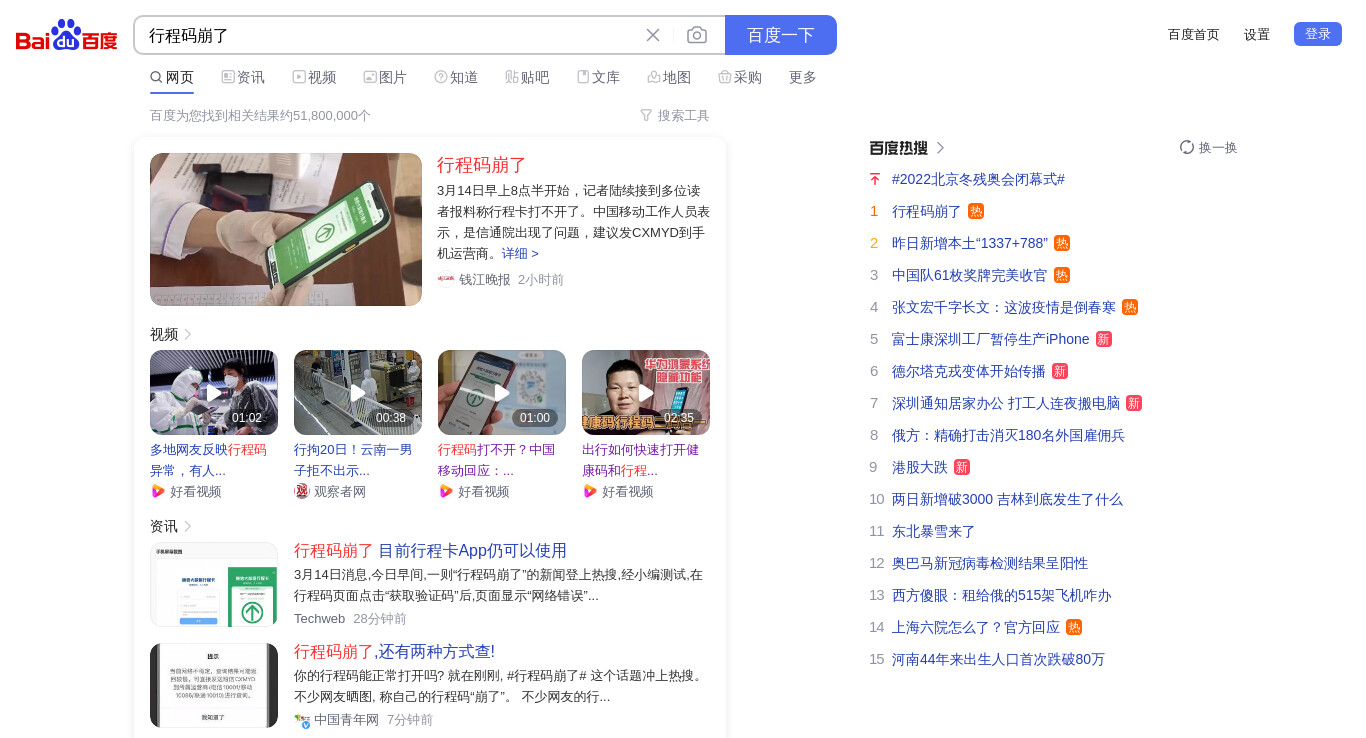Image resolution: width=1366 pixels, height=738 pixels.
Task: Expand the 资讯 section chevron
Action: (188, 526)
